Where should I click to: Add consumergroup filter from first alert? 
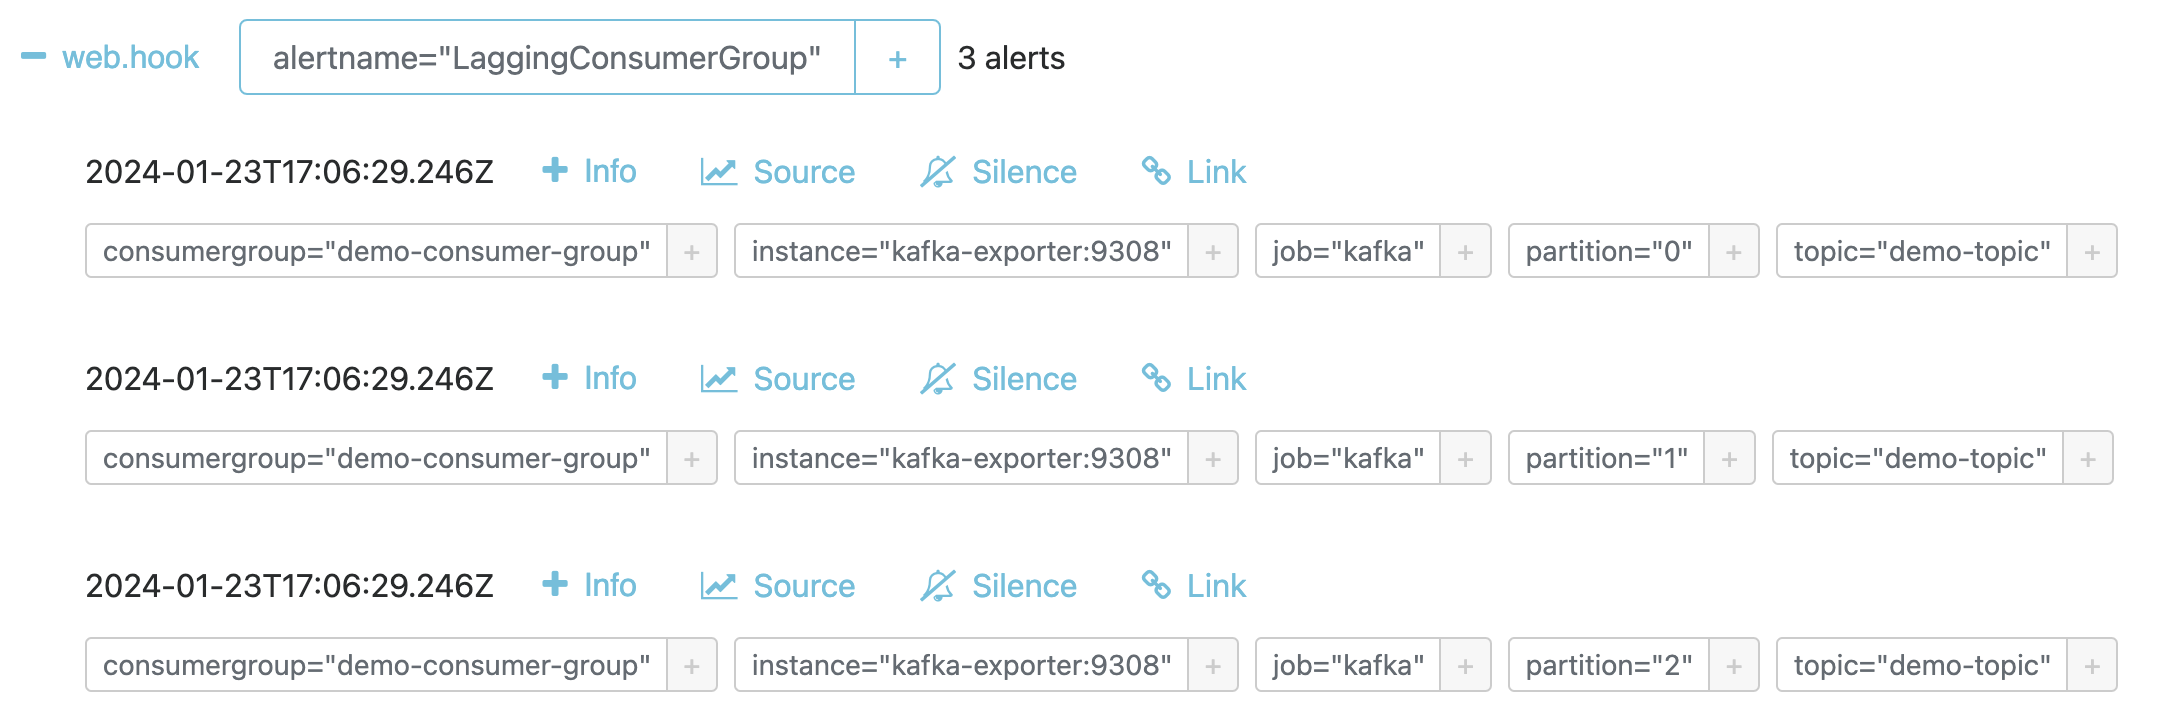[692, 251]
